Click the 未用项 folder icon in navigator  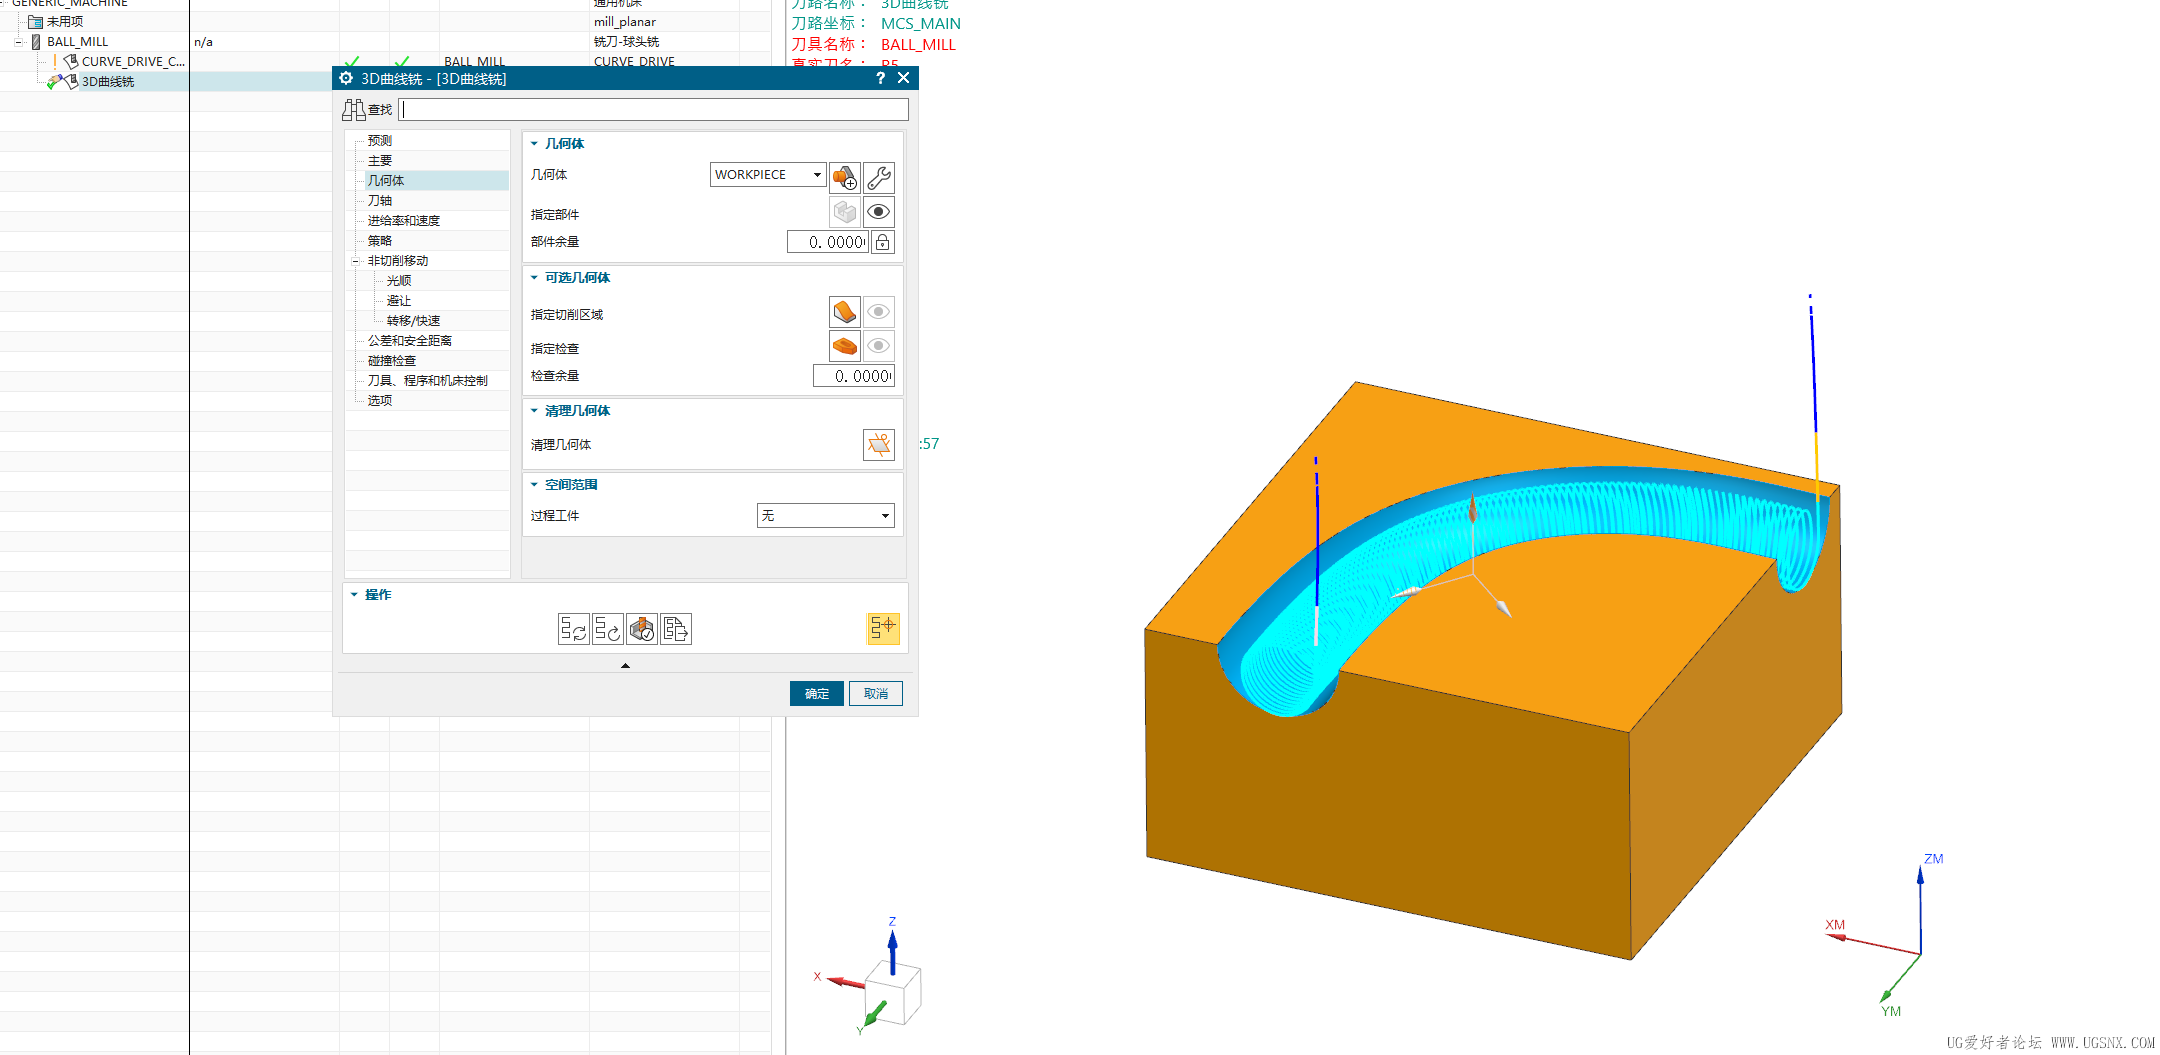coord(35,21)
